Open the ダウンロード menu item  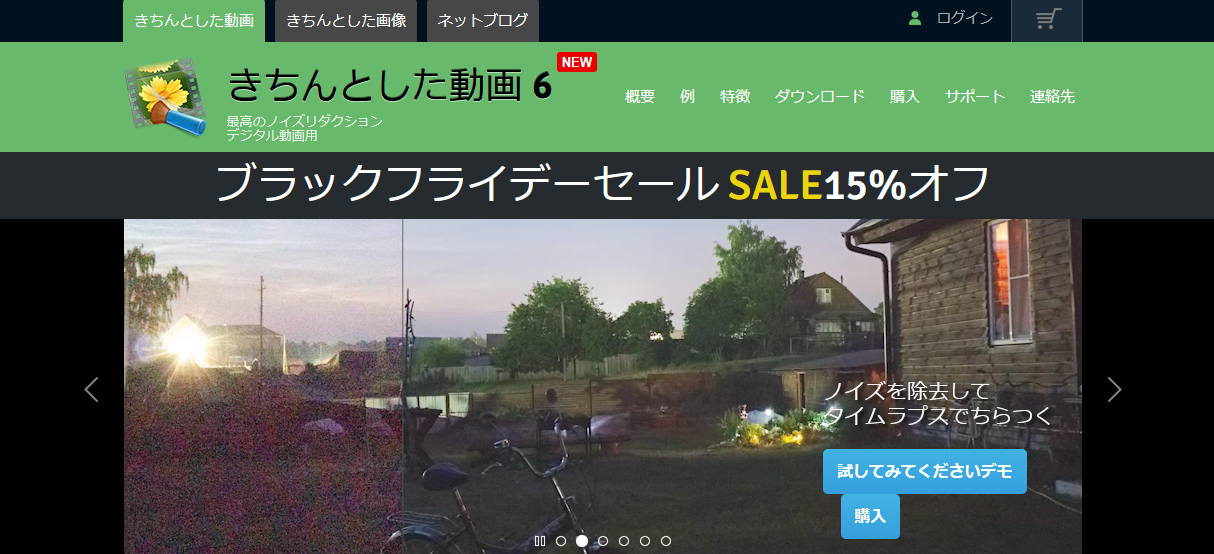pyautogui.click(x=819, y=97)
